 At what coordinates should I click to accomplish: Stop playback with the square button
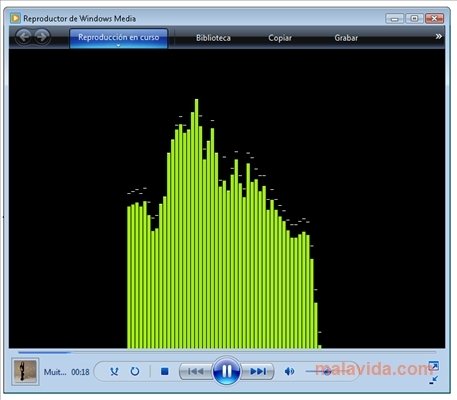[x=164, y=371]
